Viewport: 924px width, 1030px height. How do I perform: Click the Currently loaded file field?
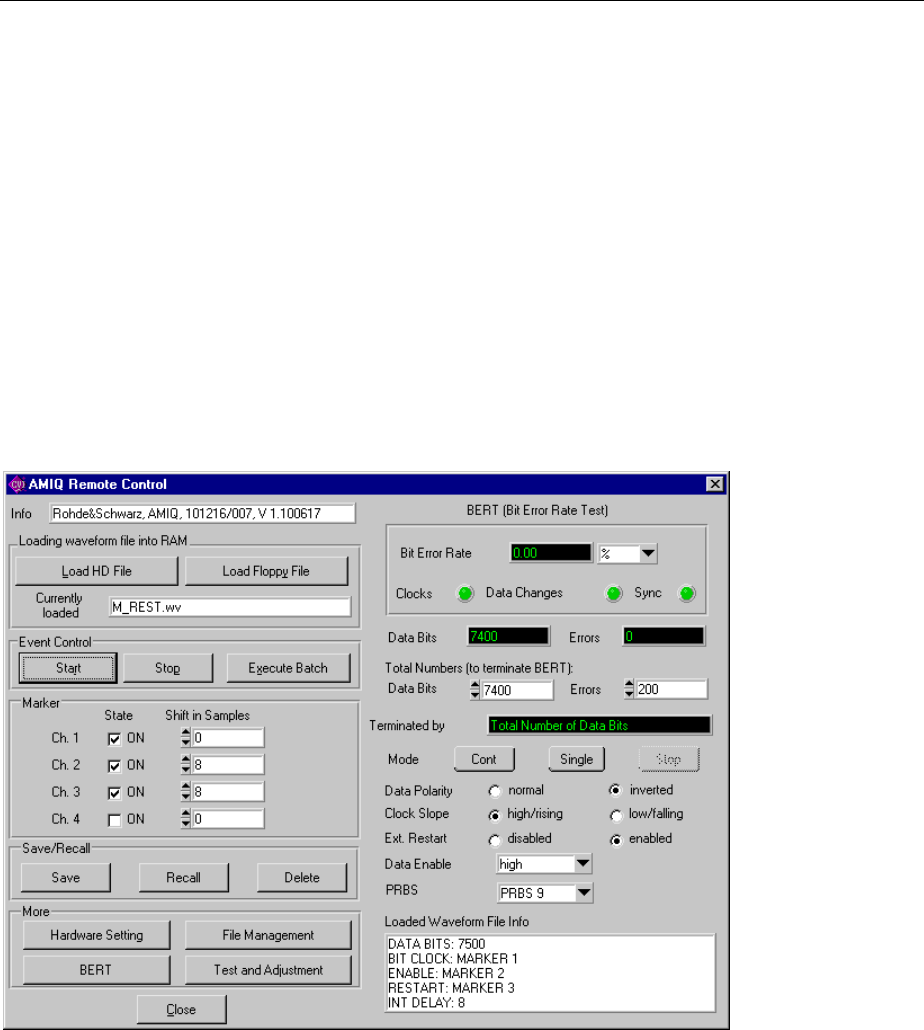pos(230,607)
